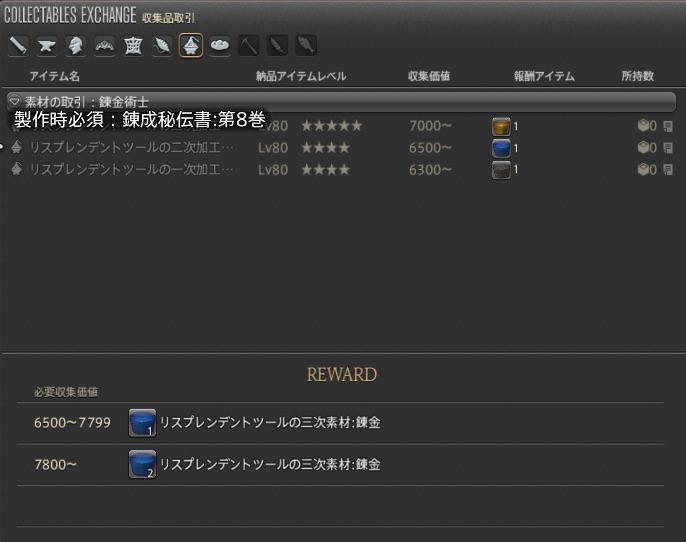Select the Leatherworker hide job icon
This screenshot has width=686, height=542.
[133, 45]
